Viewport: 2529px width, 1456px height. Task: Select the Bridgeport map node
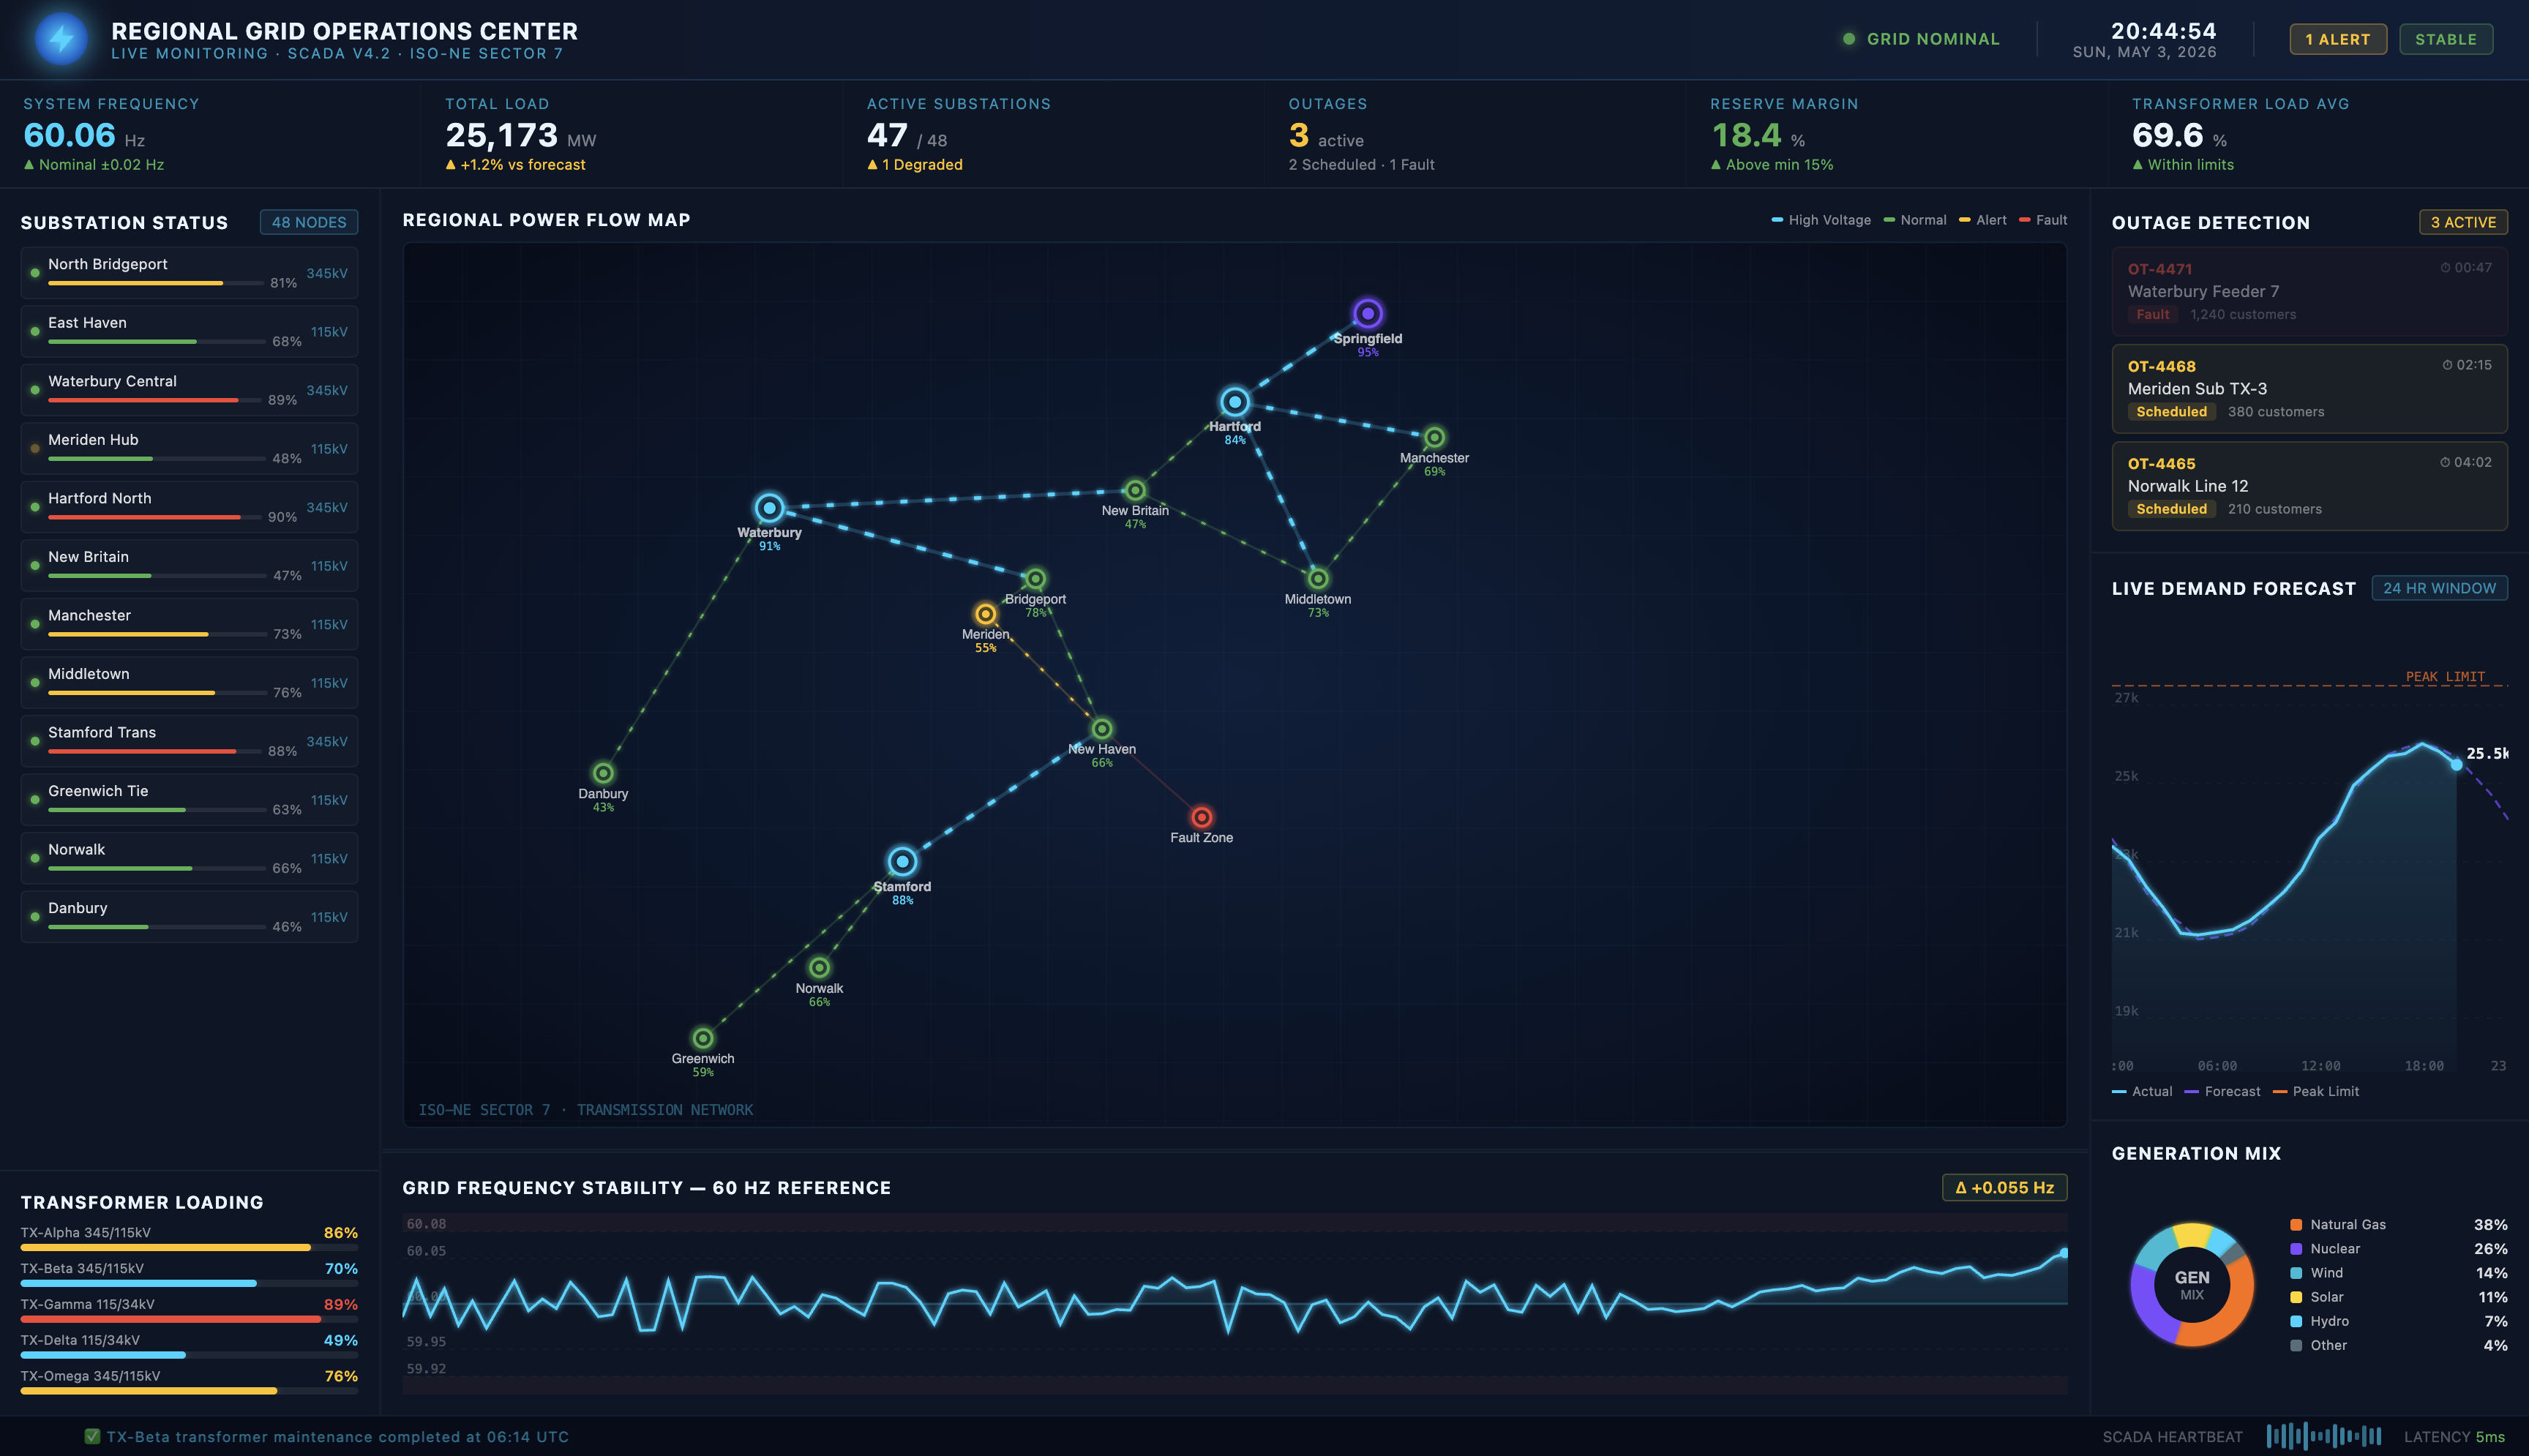1035,578
